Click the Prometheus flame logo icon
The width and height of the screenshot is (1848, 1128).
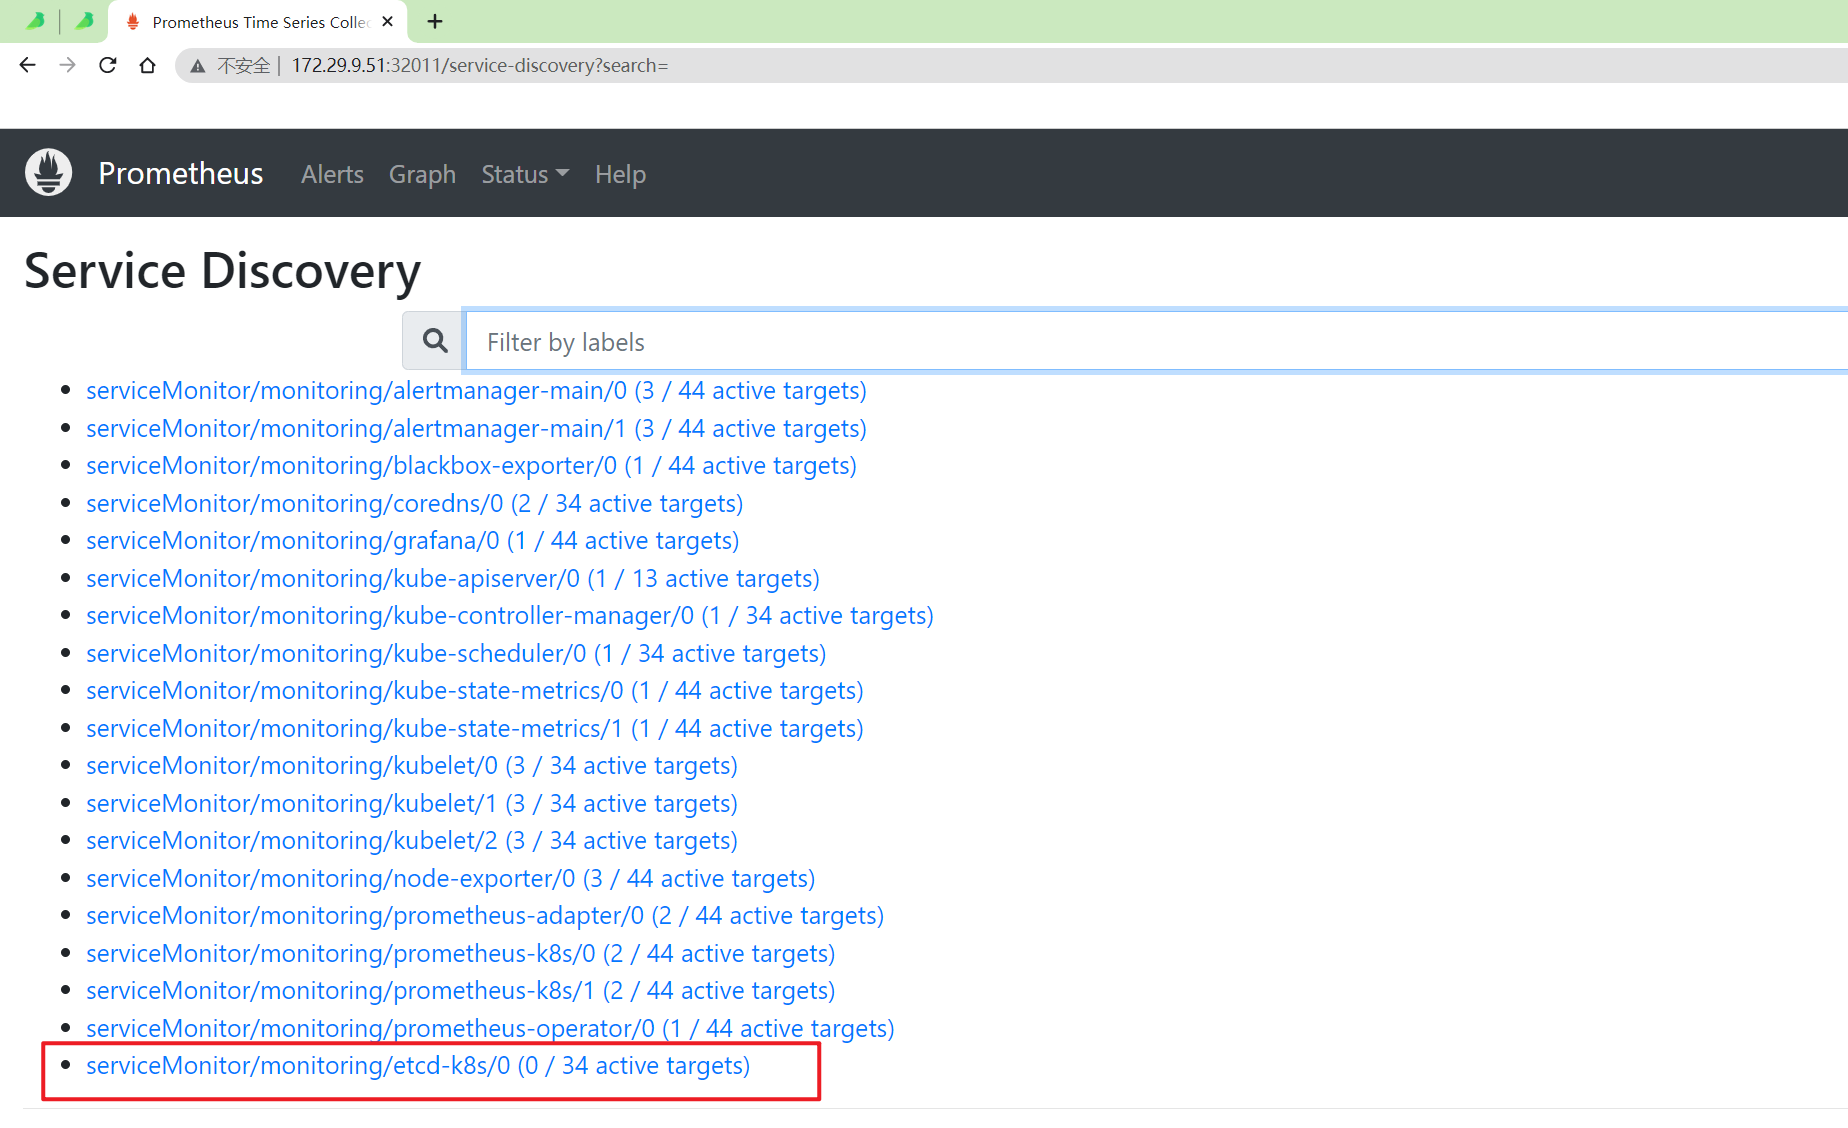pos(48,173)
